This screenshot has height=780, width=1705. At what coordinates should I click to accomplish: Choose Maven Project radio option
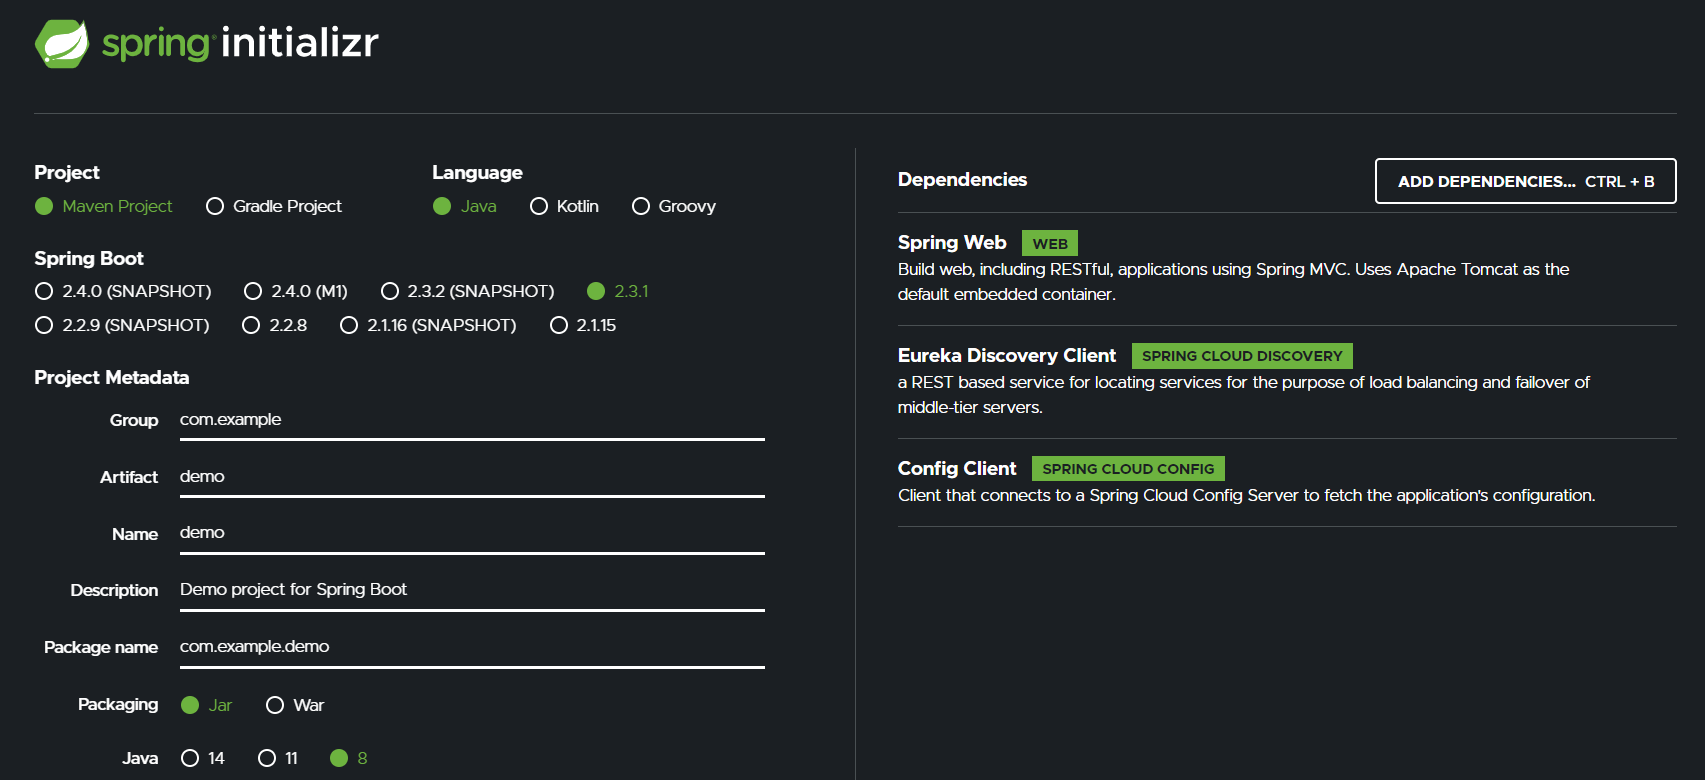coord(44,206)
